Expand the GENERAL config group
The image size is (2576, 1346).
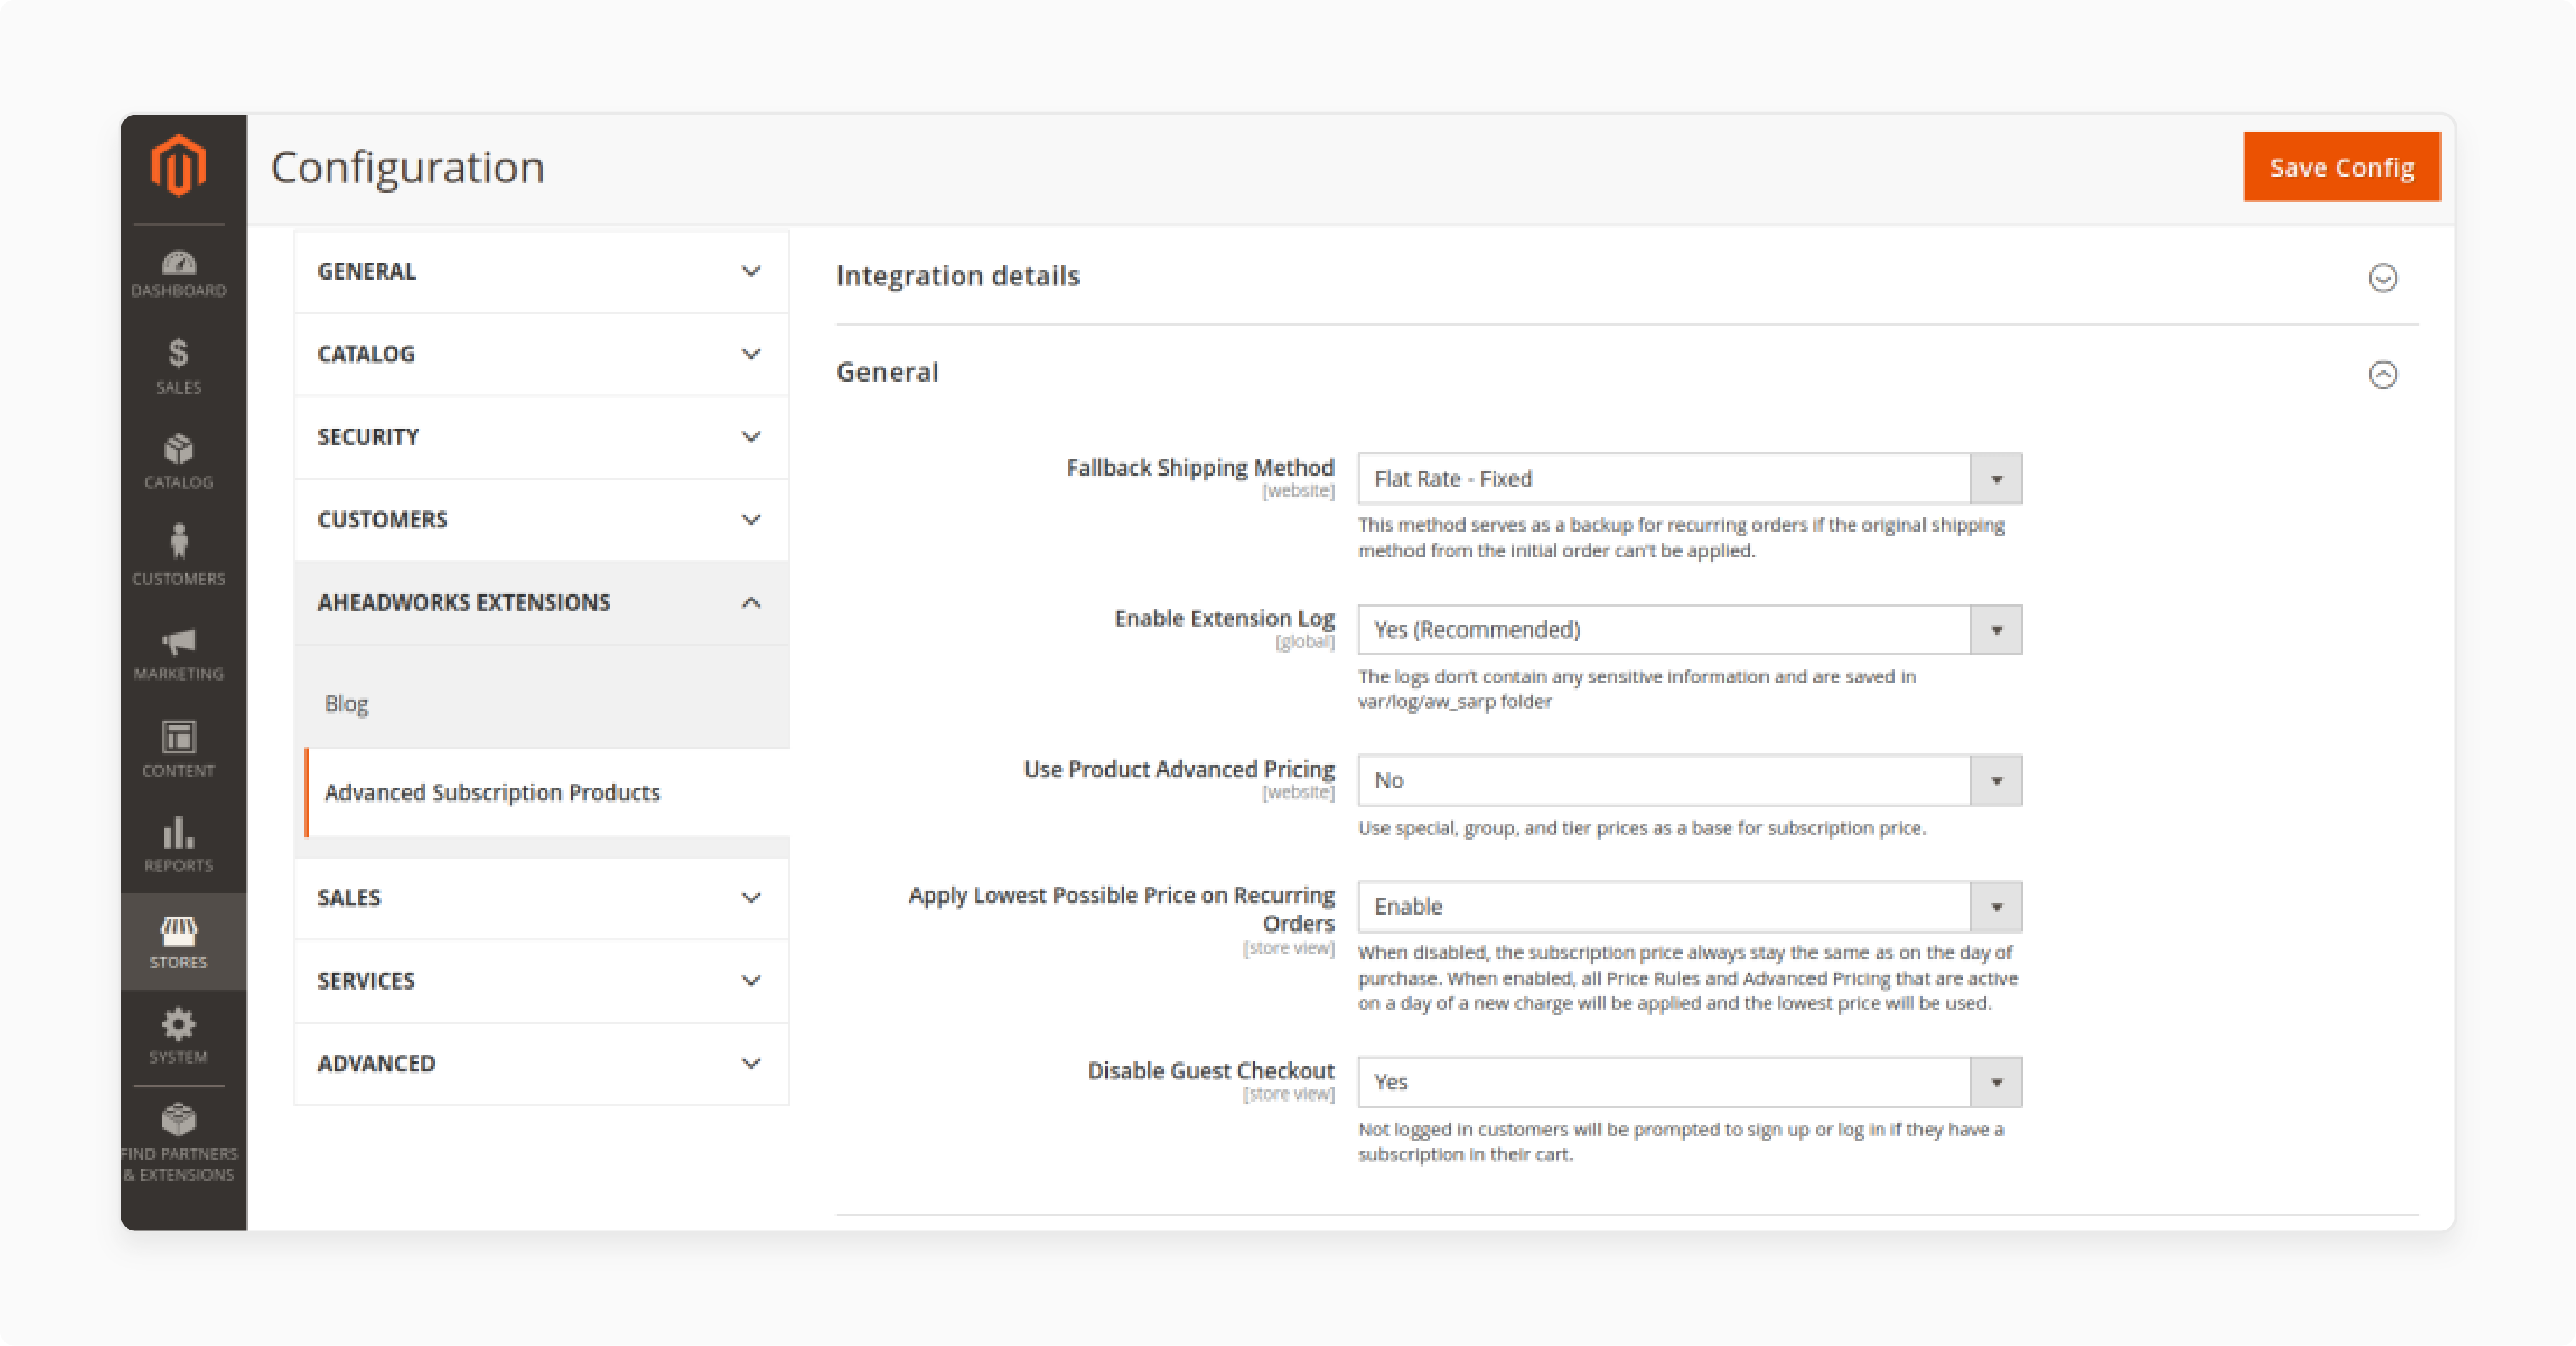click(541, 271)
